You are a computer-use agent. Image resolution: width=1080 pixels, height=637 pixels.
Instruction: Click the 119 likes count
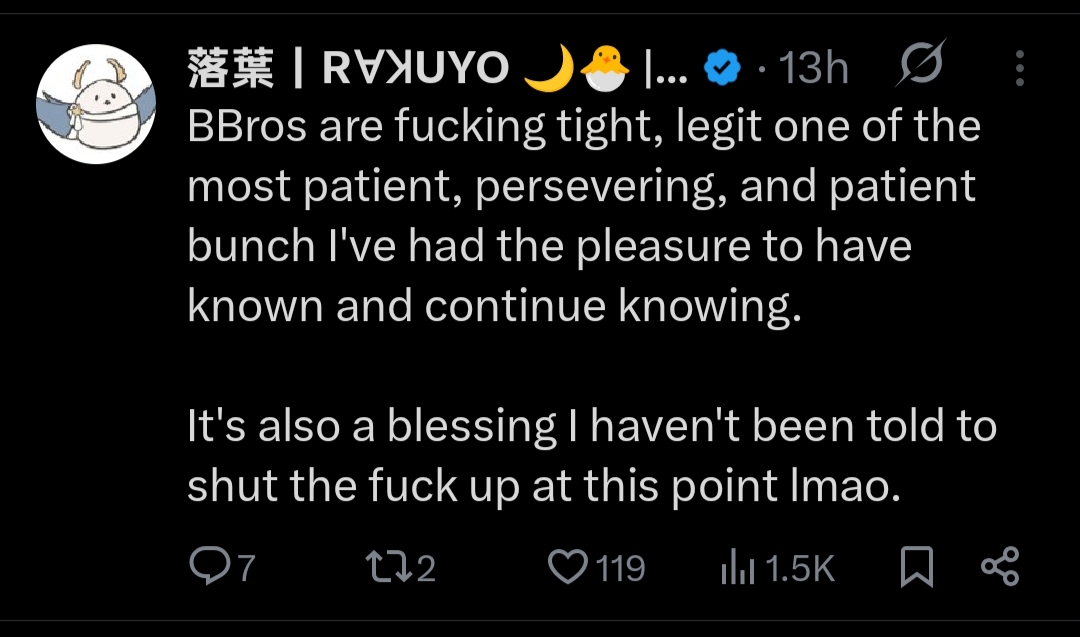coord(620,569)
